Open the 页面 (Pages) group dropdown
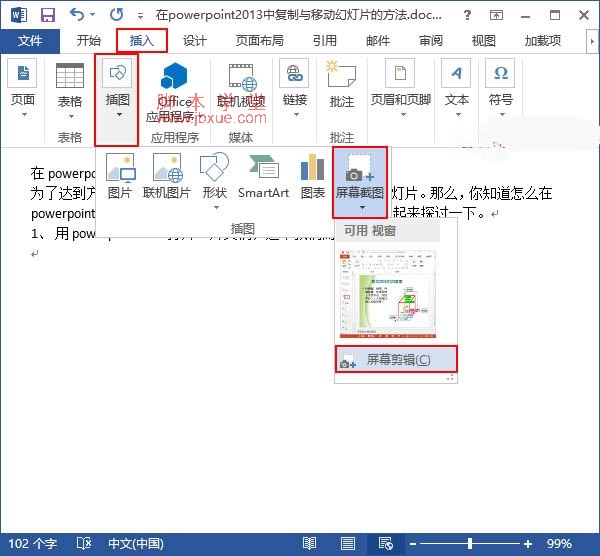This screenshot has height=556, width=600. click(23, 89)
